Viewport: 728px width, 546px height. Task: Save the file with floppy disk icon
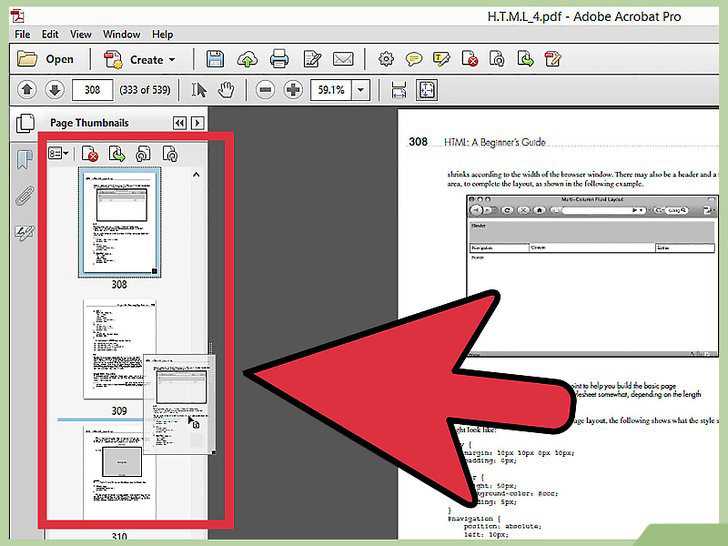tap(215, 59)
